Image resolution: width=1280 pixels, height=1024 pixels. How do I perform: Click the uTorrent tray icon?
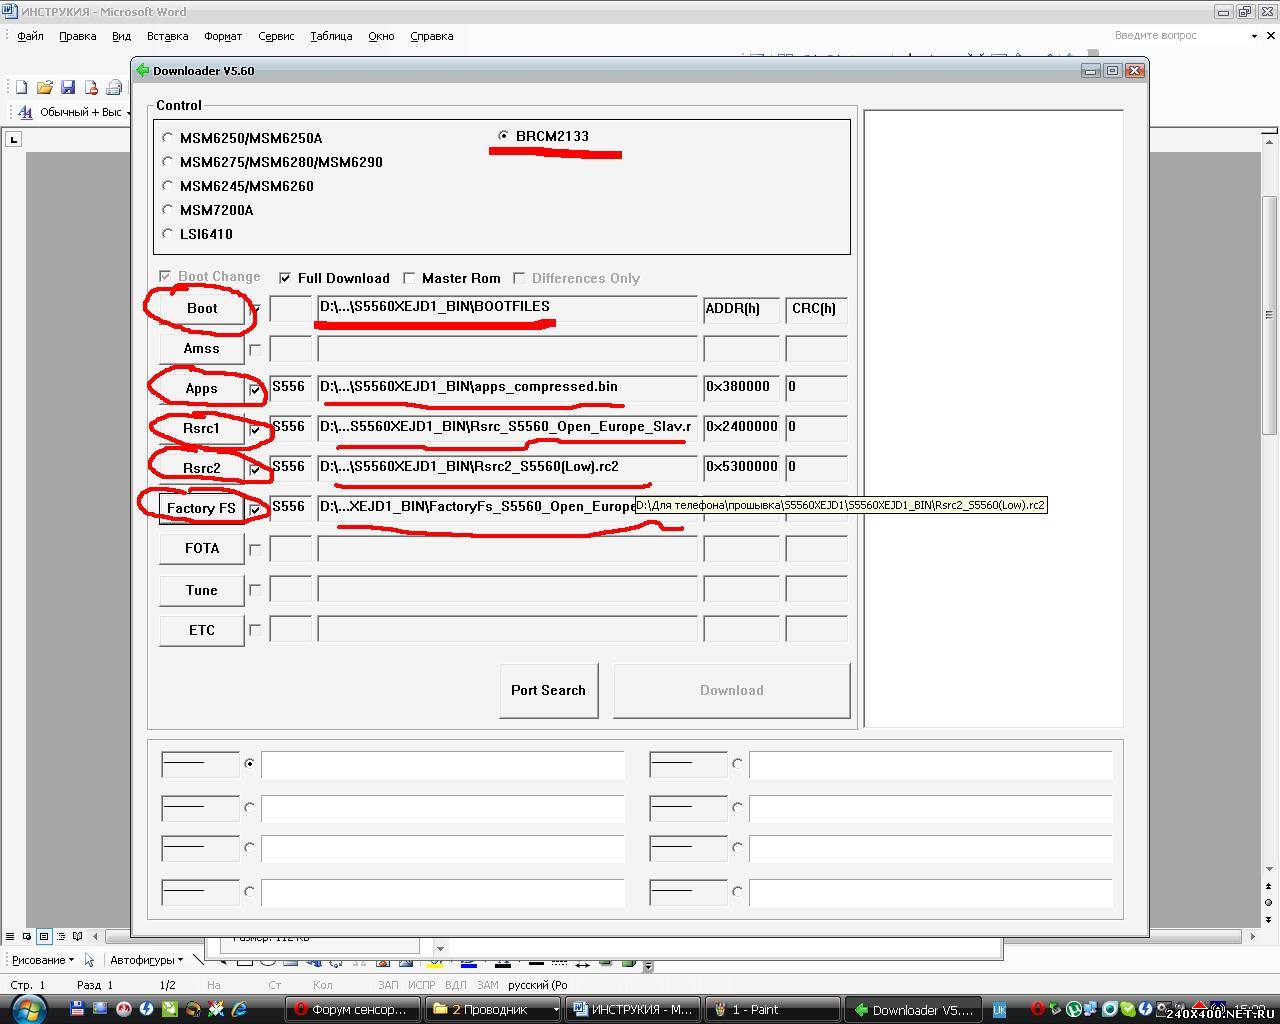tap(1073, 1010)
